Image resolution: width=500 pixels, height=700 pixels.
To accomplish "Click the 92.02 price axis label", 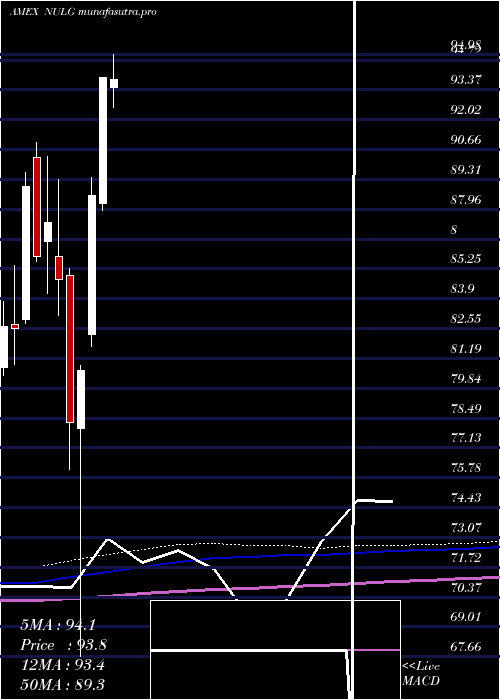I will pyautogui.click(x=466, y=110).
